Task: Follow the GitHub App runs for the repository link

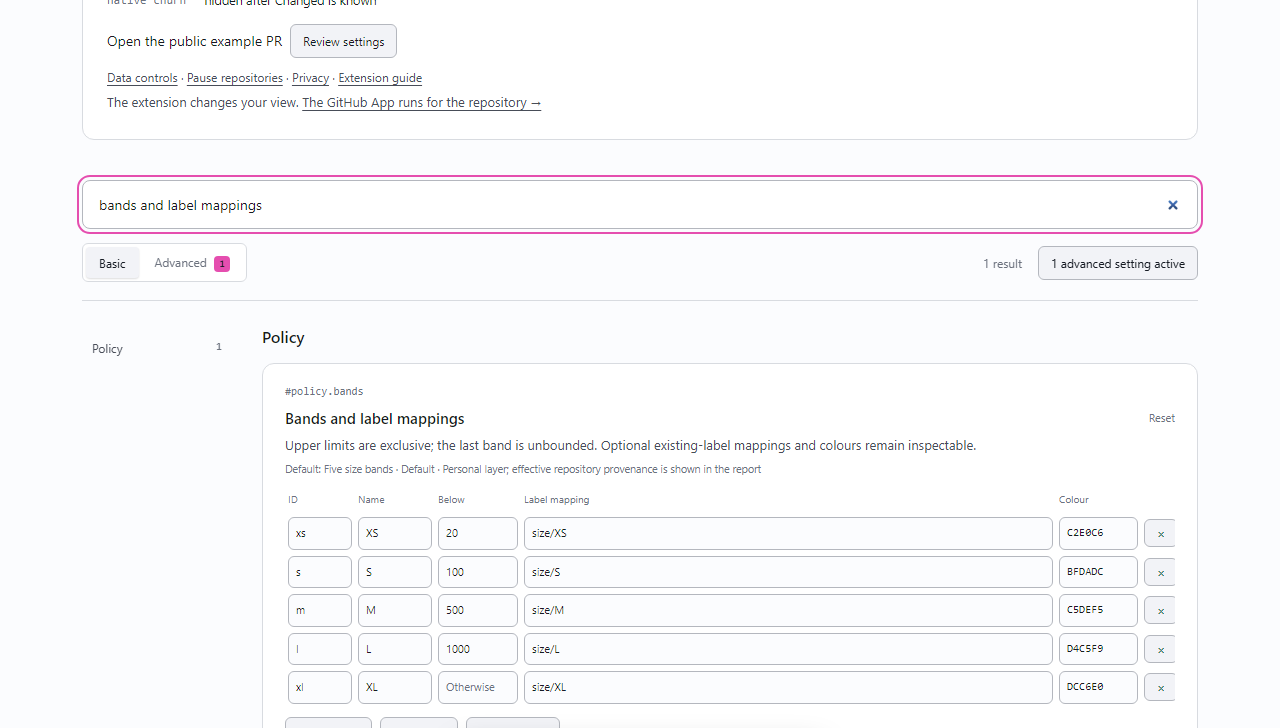Action: coord(422,102)
